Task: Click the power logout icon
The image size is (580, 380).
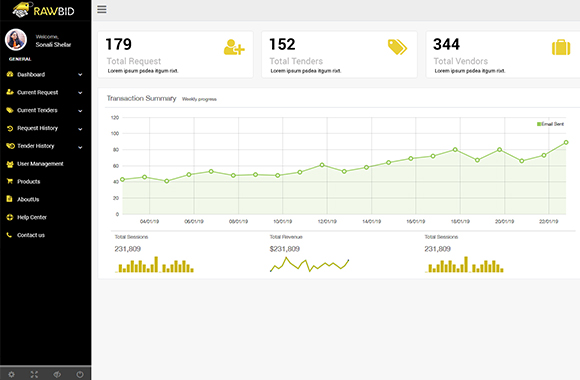Action: [80, 374]
